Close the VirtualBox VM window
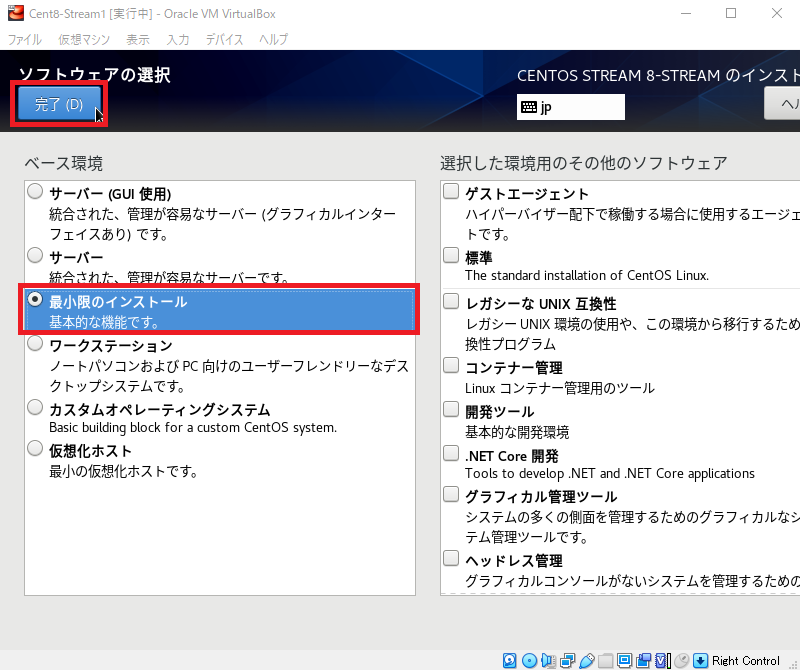Viewport: 800px width, 670px height. [777, 13]
